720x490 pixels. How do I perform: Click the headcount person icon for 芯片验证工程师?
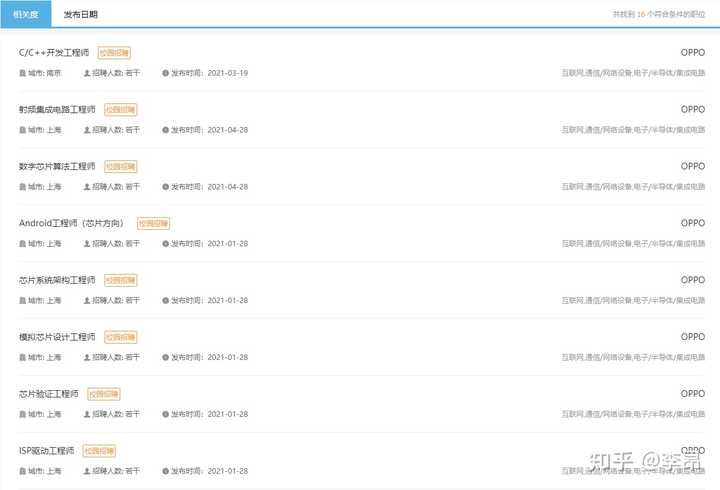87,414
